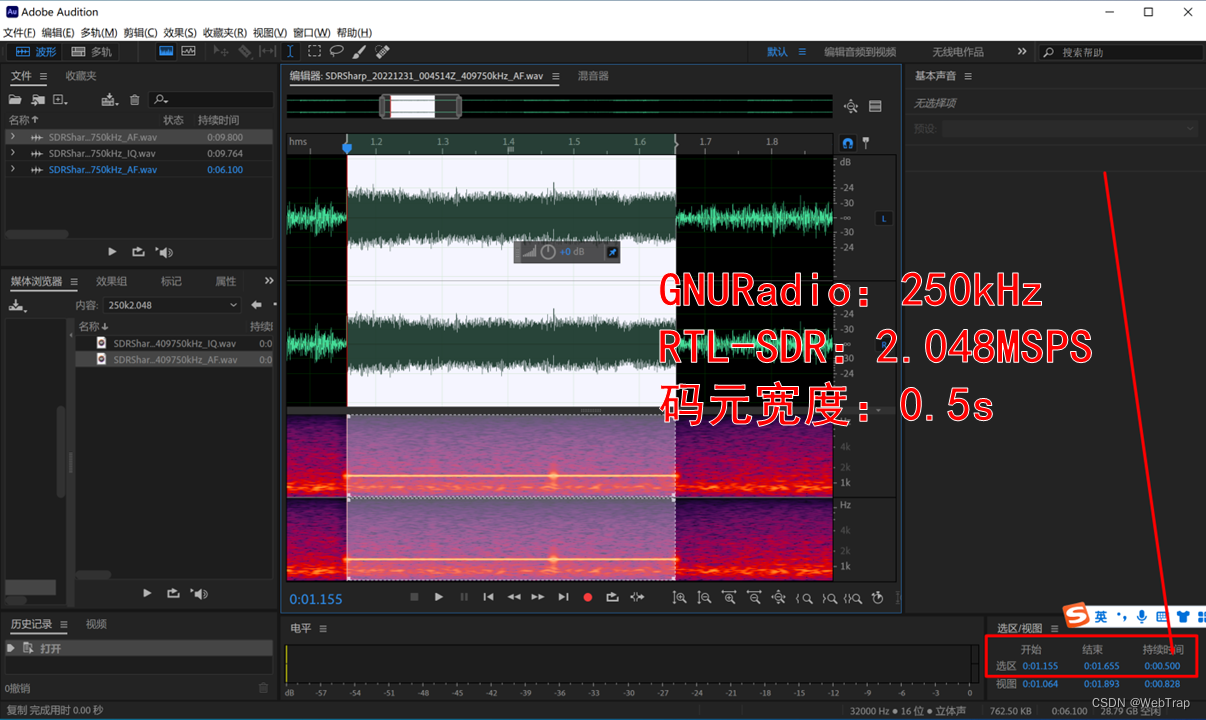Open the Essential Sound panel menu
The width and height of the screenshot is (1206, 720).
point(968,76)
